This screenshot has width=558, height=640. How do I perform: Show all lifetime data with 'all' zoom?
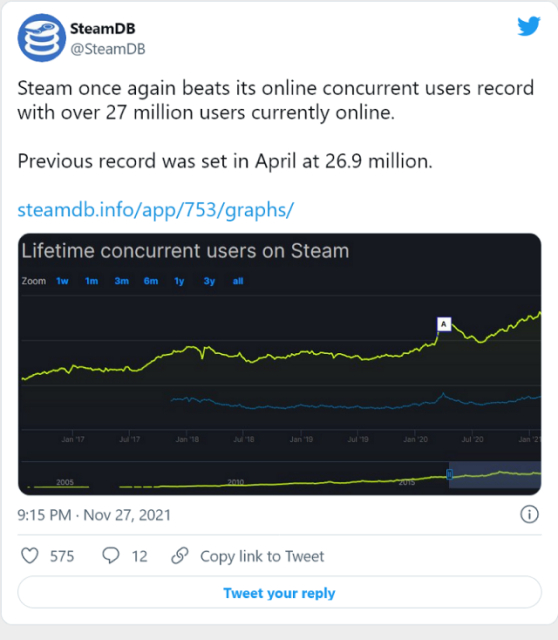click(x=238, y=281)
